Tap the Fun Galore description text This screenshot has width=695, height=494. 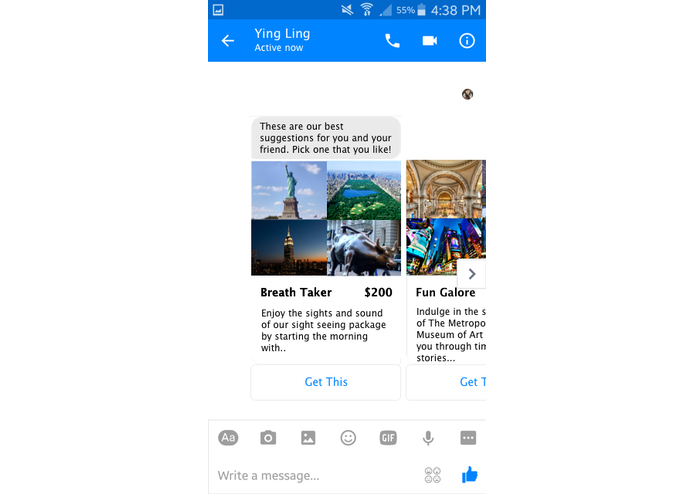451,335
